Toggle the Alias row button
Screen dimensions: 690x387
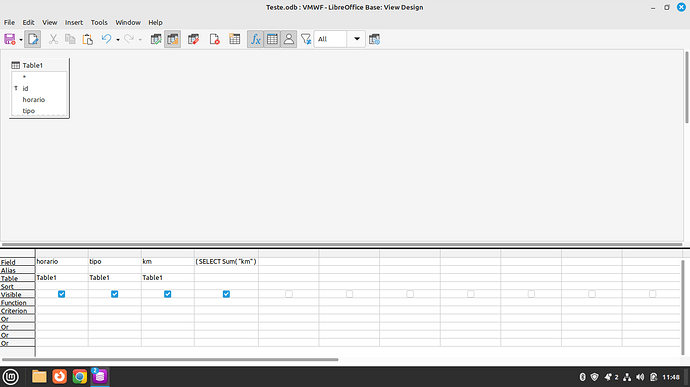click(x=289, y=39)
